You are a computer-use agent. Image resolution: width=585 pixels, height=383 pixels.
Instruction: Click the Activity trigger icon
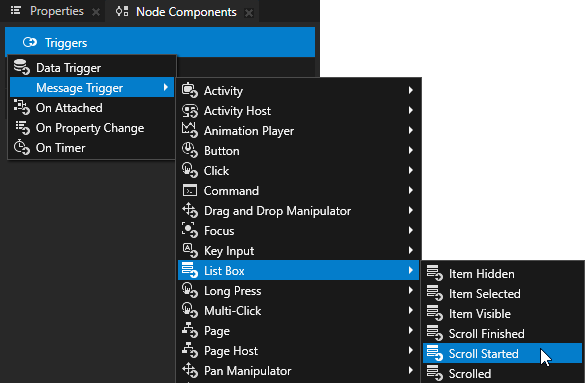(x=190, y=90)
